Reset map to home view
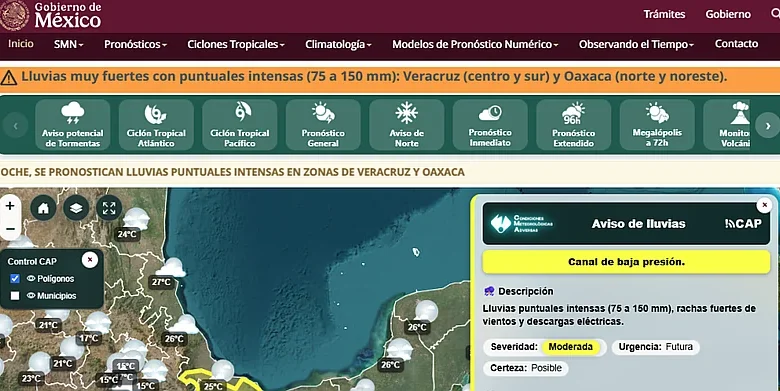The width and height of the screenshot is (780, 391). click(43, 208)
